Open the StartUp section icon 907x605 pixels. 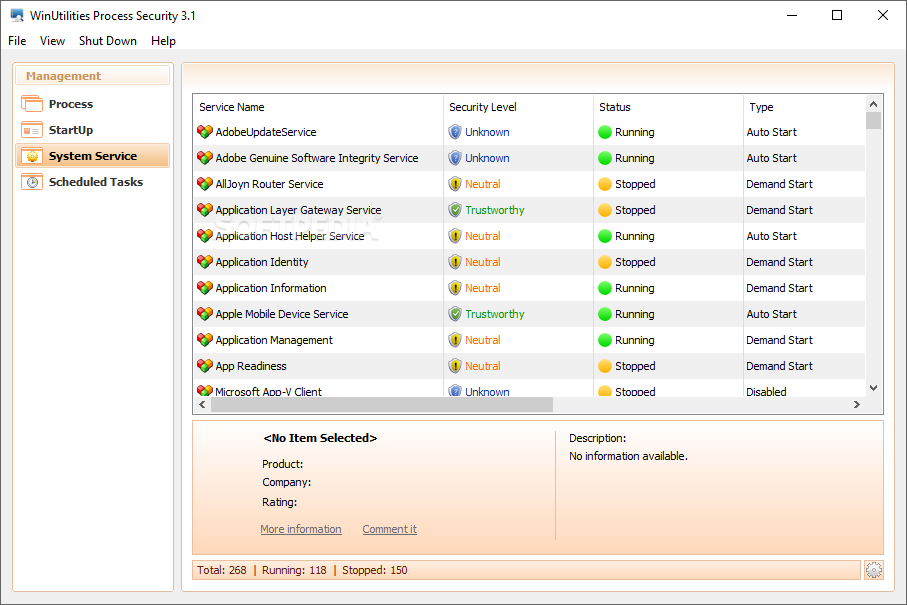[x=32, y=130]
